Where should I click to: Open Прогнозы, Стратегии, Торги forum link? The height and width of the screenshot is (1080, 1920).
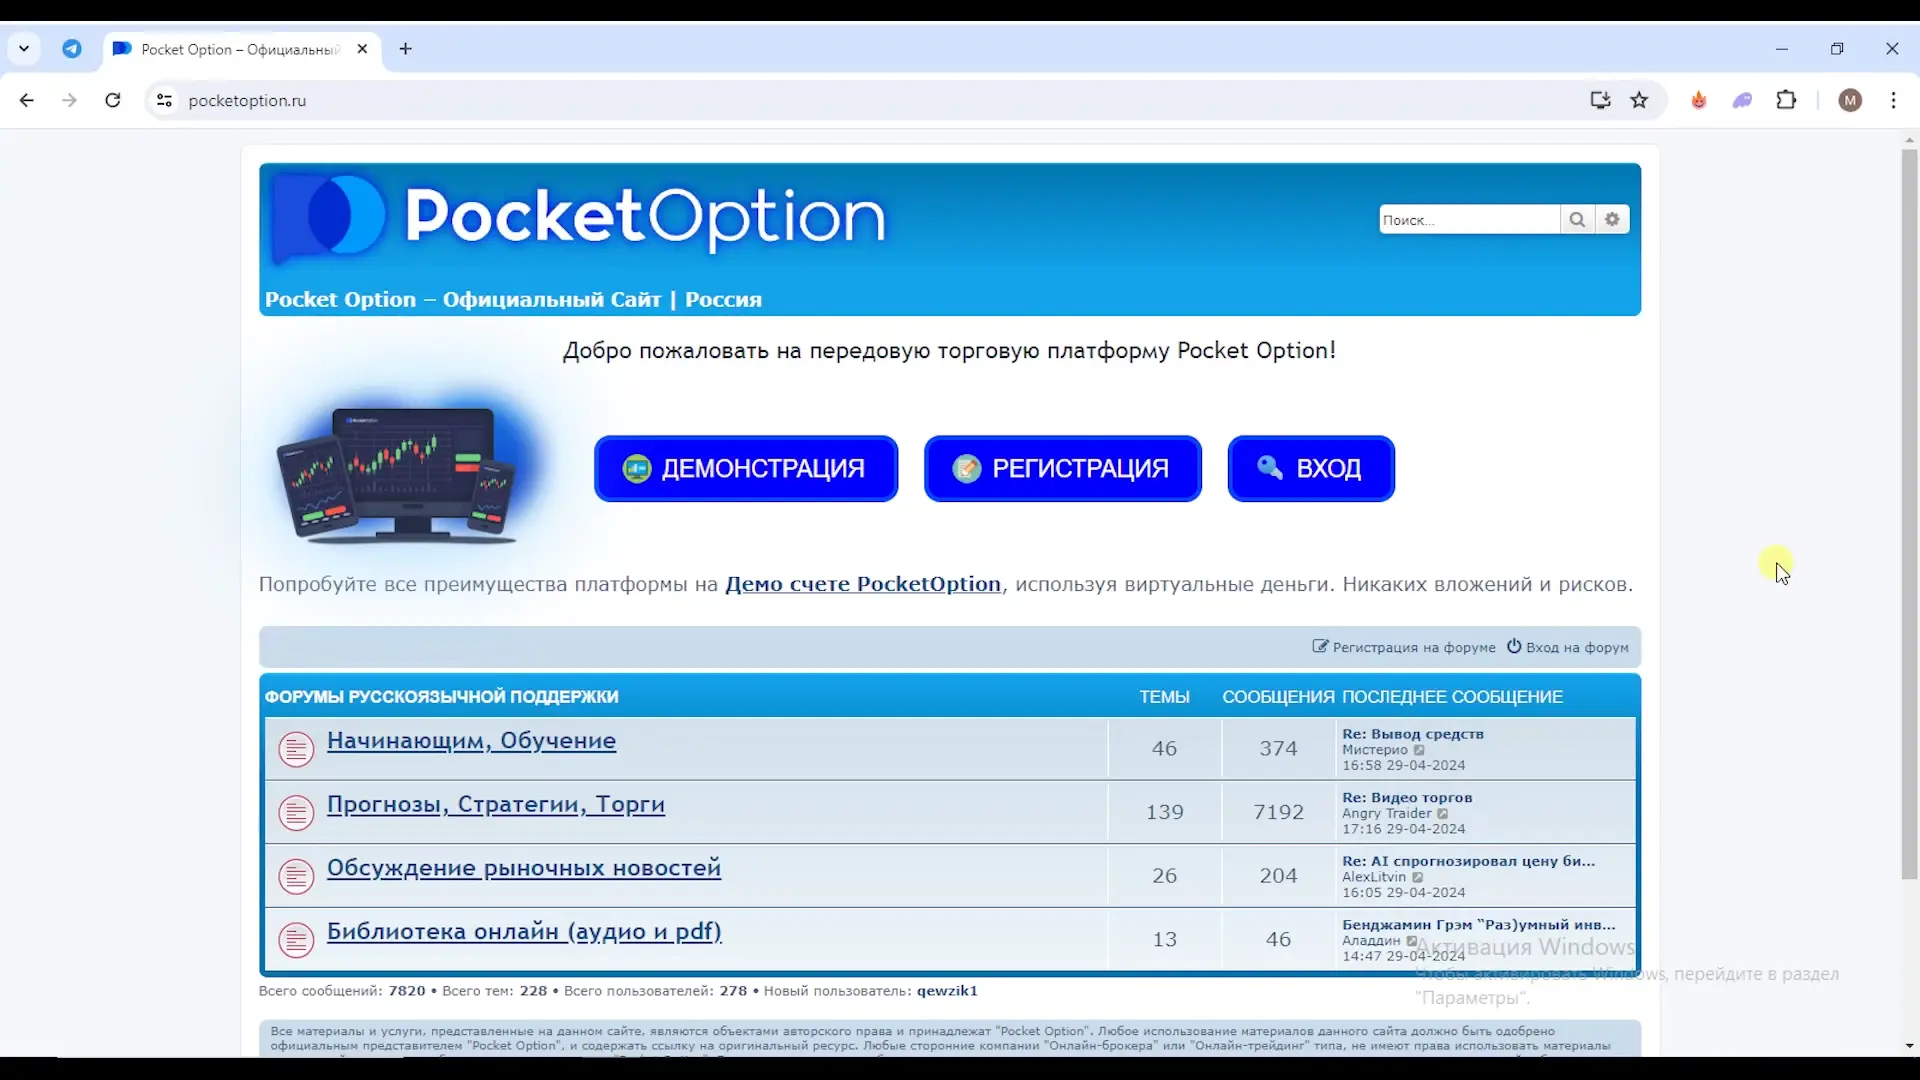(495, 805)
